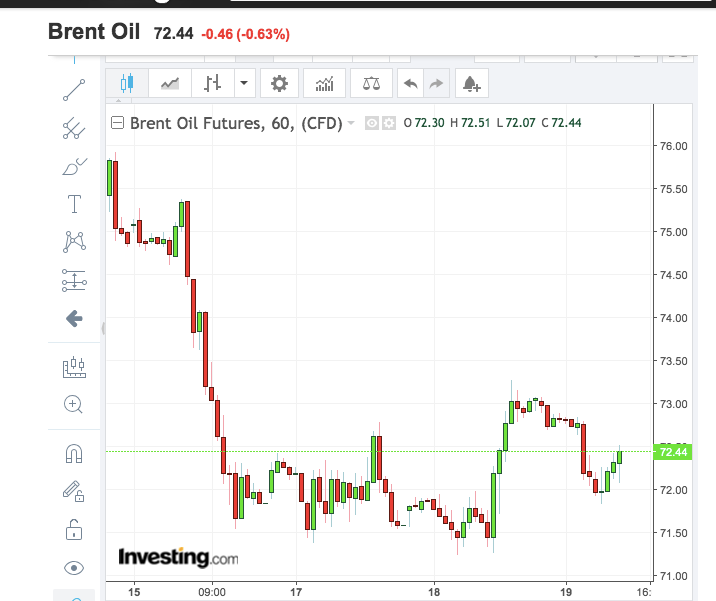The height and width of the screenshot is (601, 716).
Task: Toggle lock all drawing tools padlock
Action: tap(74, 530)
